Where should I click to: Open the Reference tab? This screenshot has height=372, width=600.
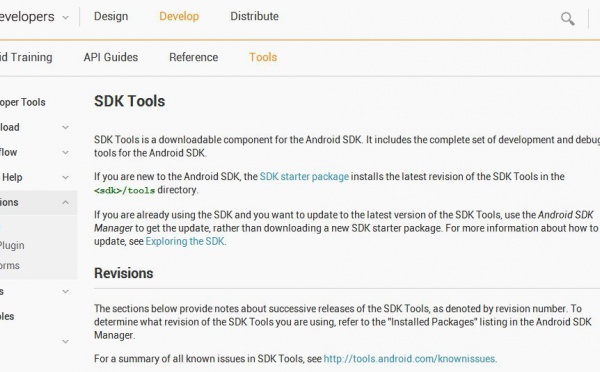click(194, 57)
